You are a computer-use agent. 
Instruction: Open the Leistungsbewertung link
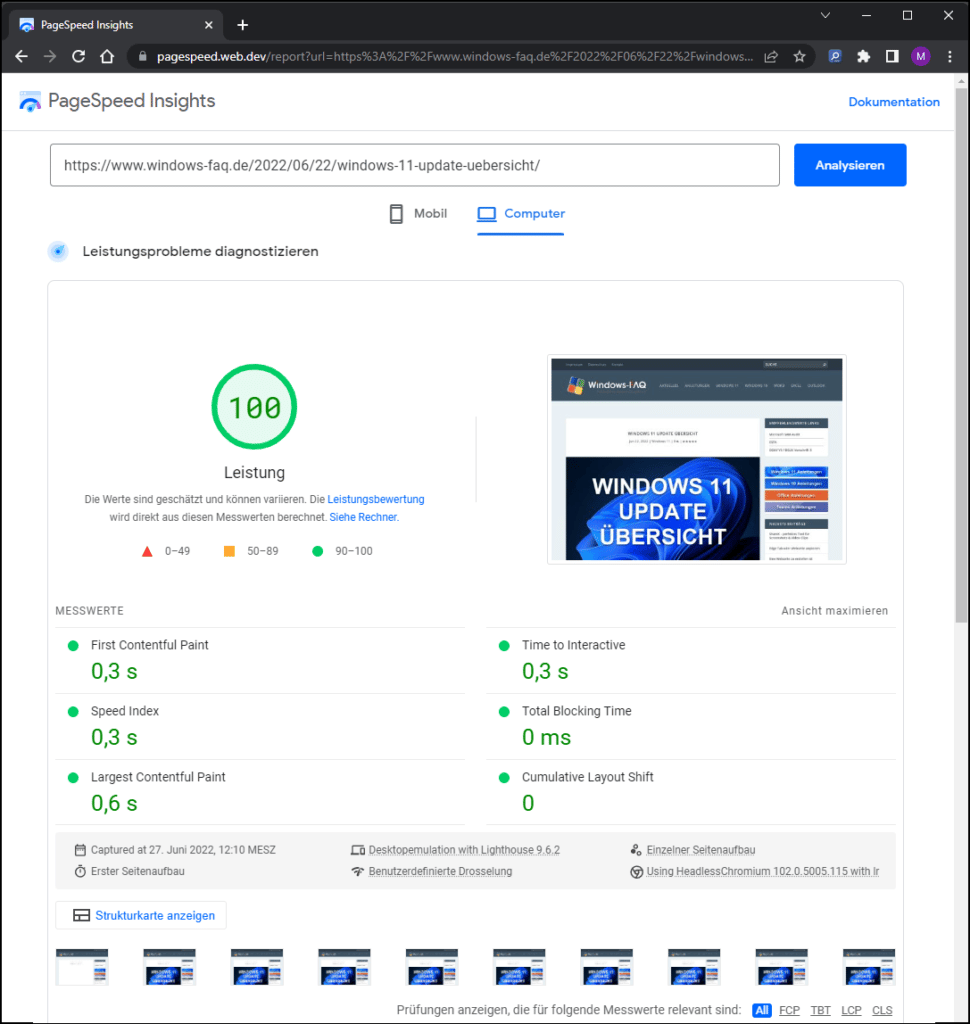(x=376, y=499)
